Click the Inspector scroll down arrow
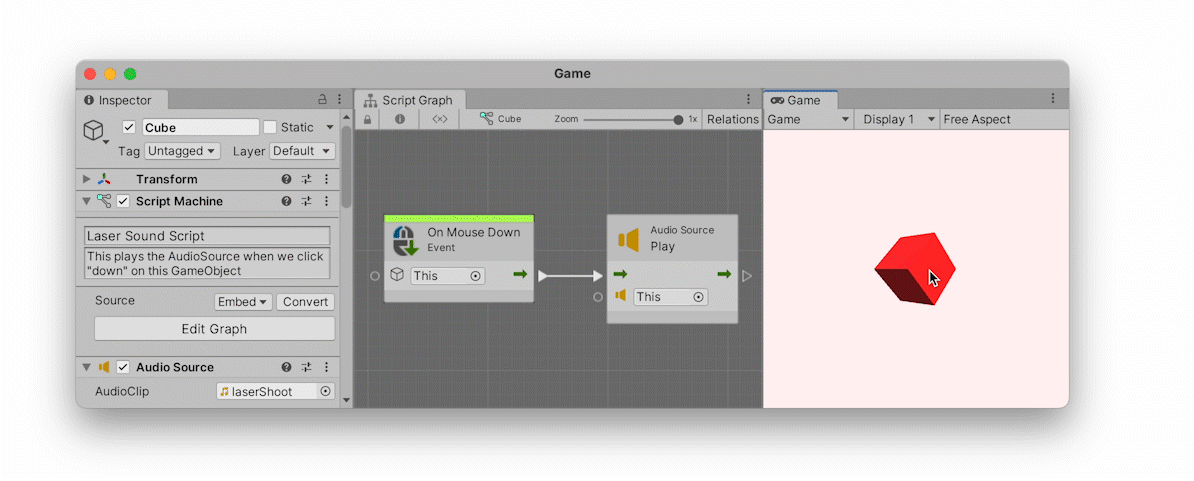The height and width of the screenshot is (481, 1194). [x=346, y=400]
